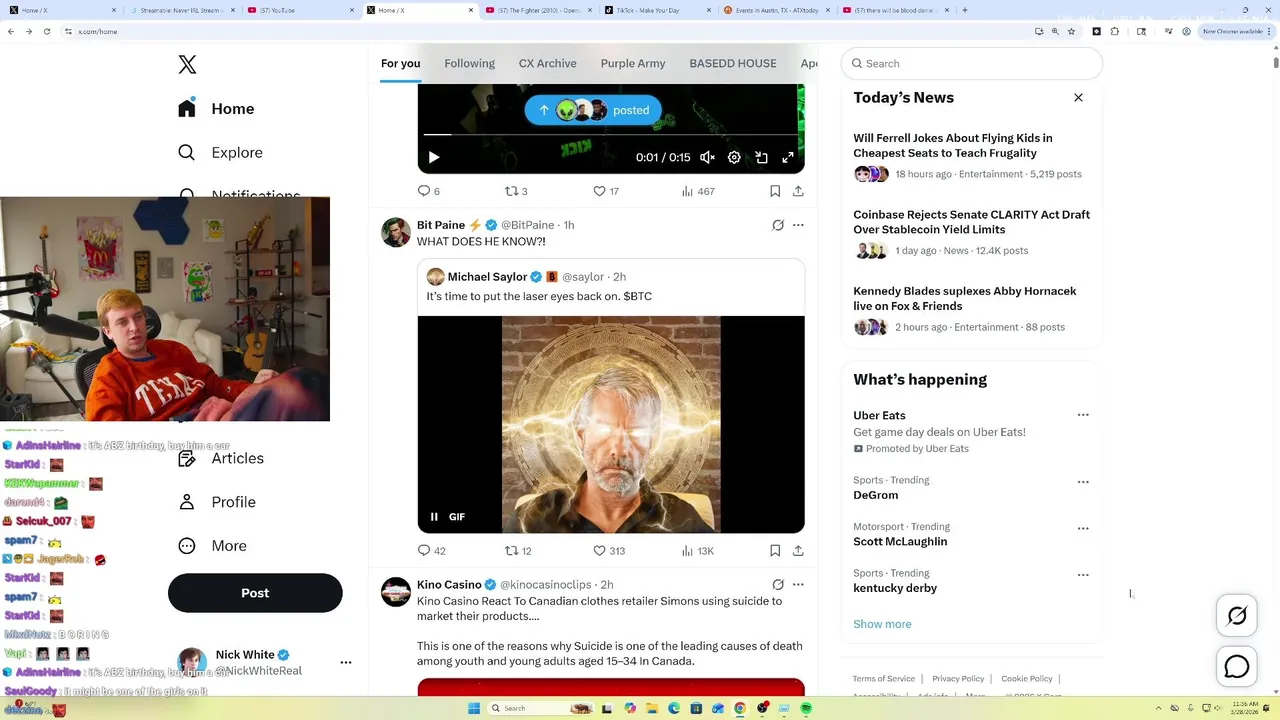Click the video progress bar
1280x720 pixels.
pos(611,134)
